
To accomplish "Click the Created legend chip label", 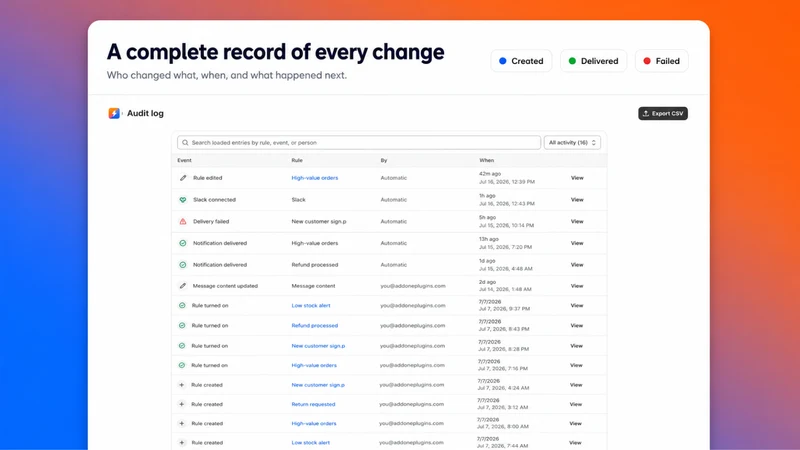I will tap(527, 61).
